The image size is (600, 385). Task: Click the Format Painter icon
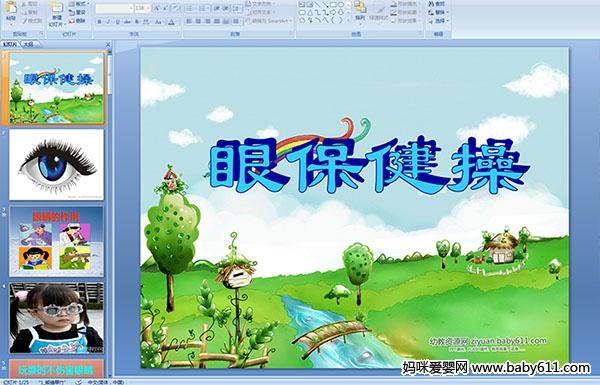coord(32,21)
